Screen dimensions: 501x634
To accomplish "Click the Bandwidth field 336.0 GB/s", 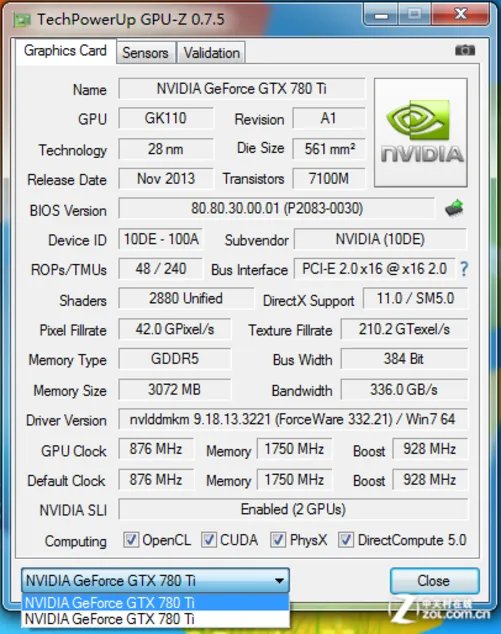I will [404, 390].
